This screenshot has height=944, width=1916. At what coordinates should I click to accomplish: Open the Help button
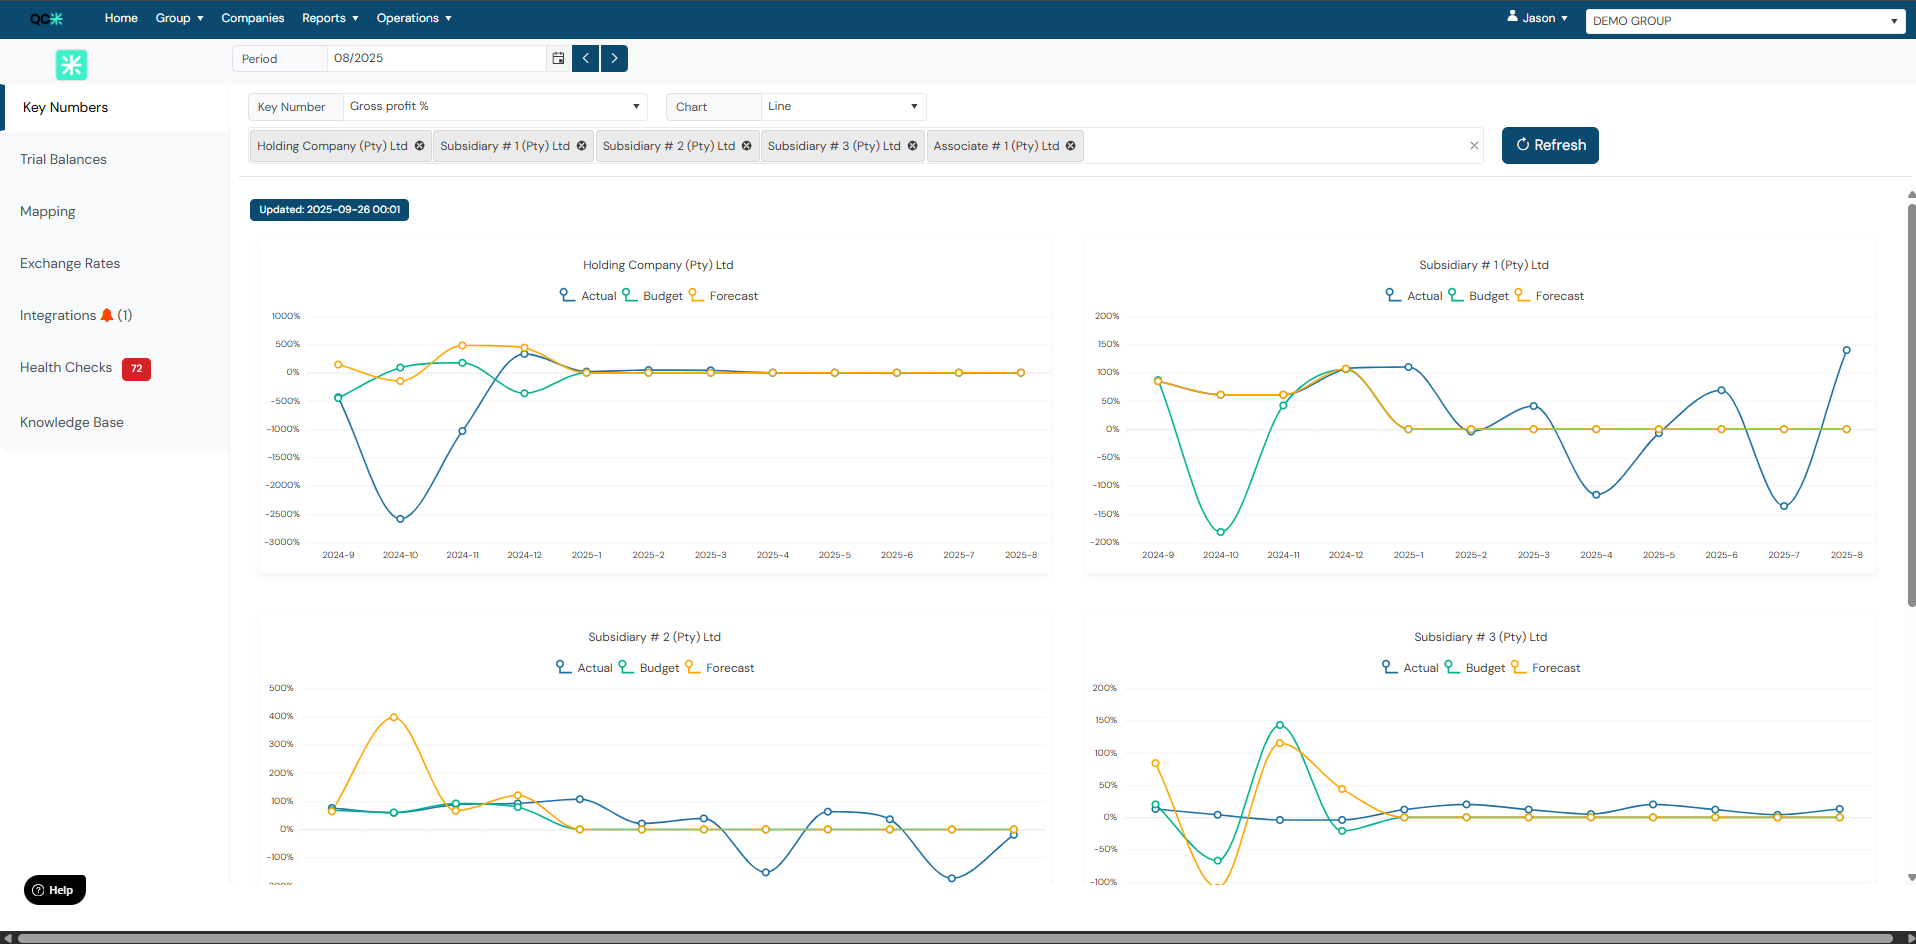[55, 890]
